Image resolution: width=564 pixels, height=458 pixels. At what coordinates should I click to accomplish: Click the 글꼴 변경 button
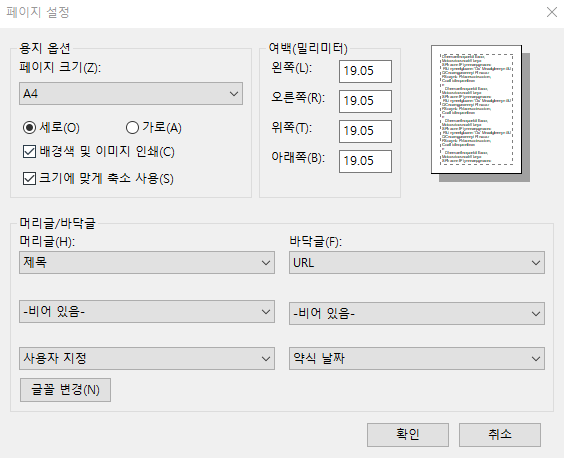click(65, 390)
